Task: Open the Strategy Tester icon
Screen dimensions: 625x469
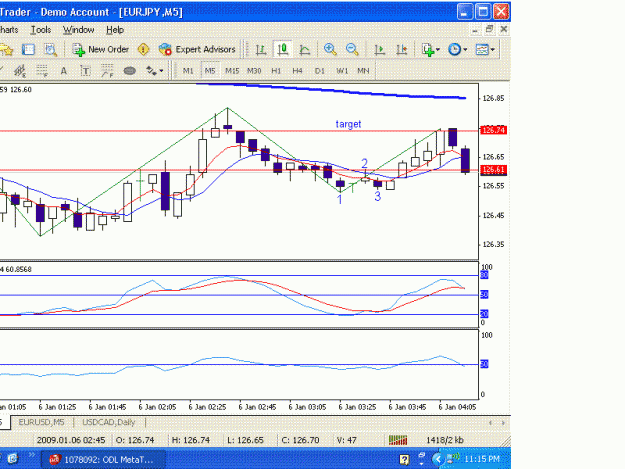Action: tap(51, 49)
